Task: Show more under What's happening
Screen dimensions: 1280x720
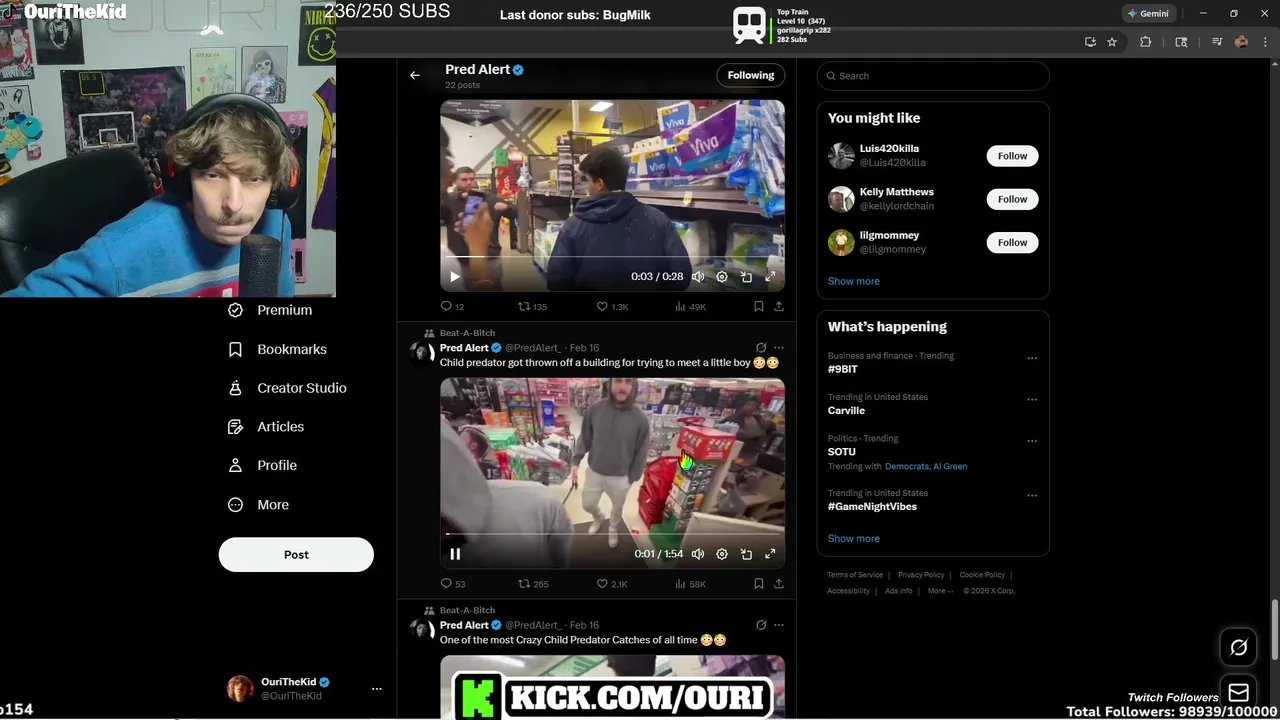Action: pyautogui.click(x=854, y=539)
